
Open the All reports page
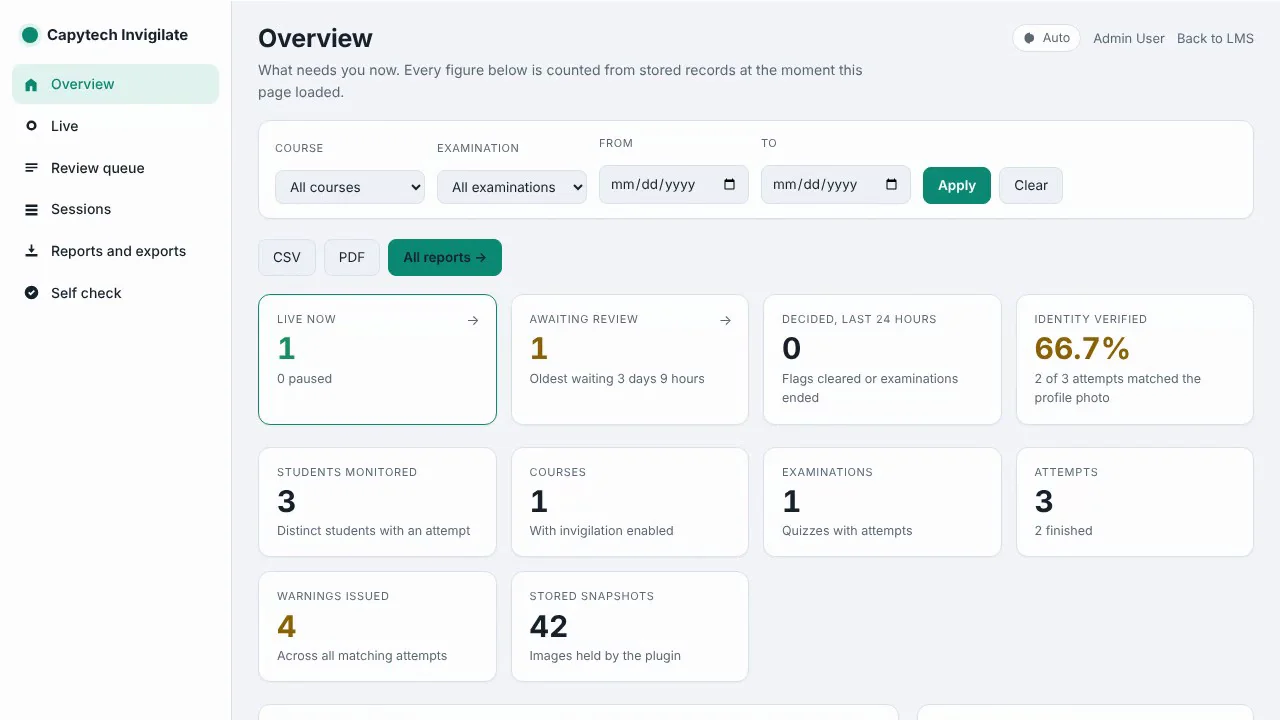tap(445, 257)
